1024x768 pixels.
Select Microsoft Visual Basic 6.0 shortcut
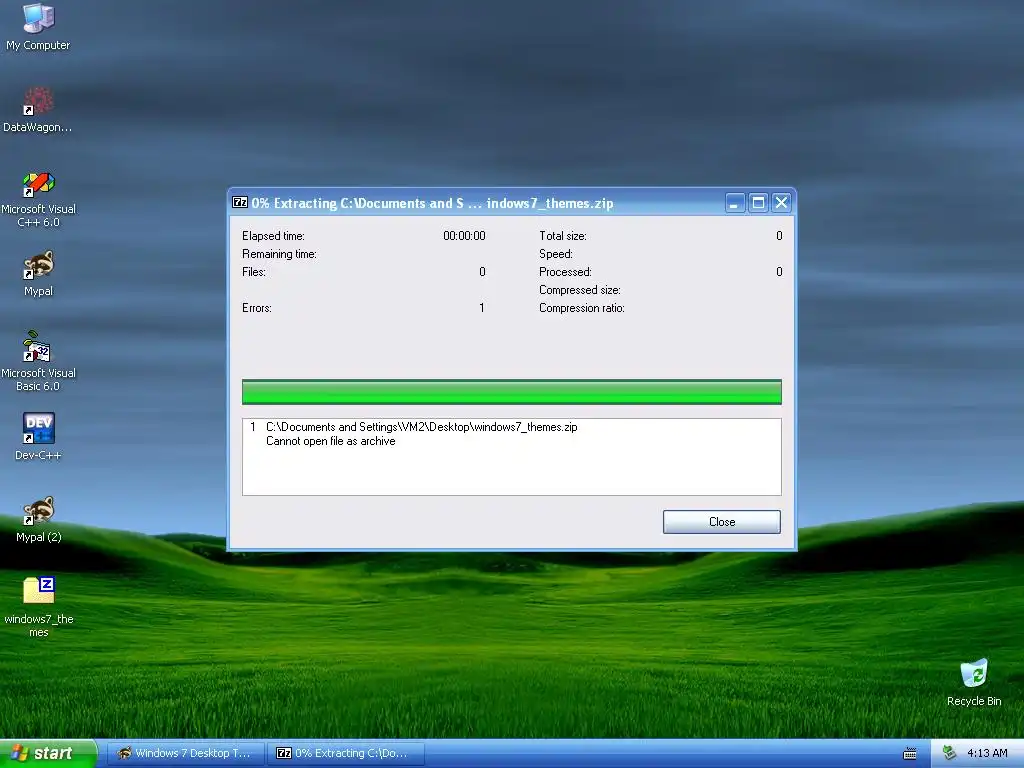(38, 361)
